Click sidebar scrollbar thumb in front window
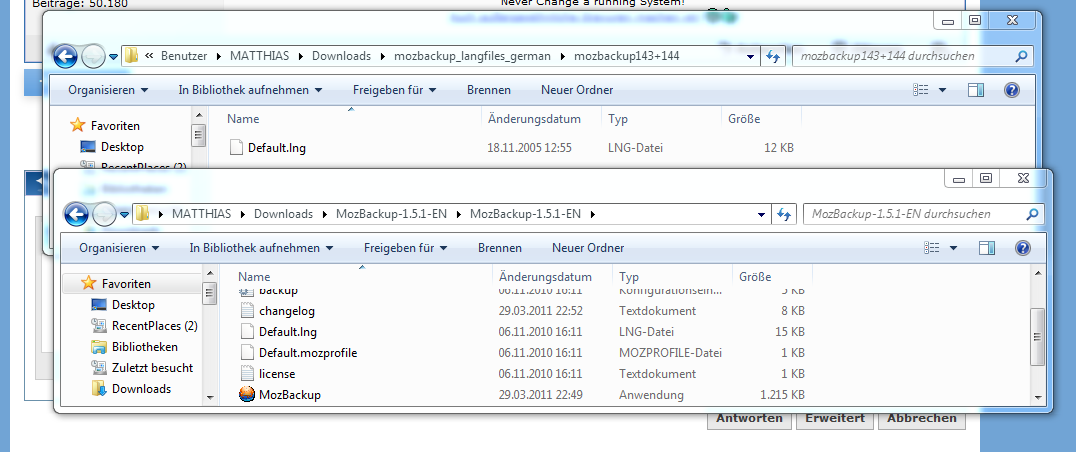The width and height of the screenshot is (1076, 452). [210, 293]
